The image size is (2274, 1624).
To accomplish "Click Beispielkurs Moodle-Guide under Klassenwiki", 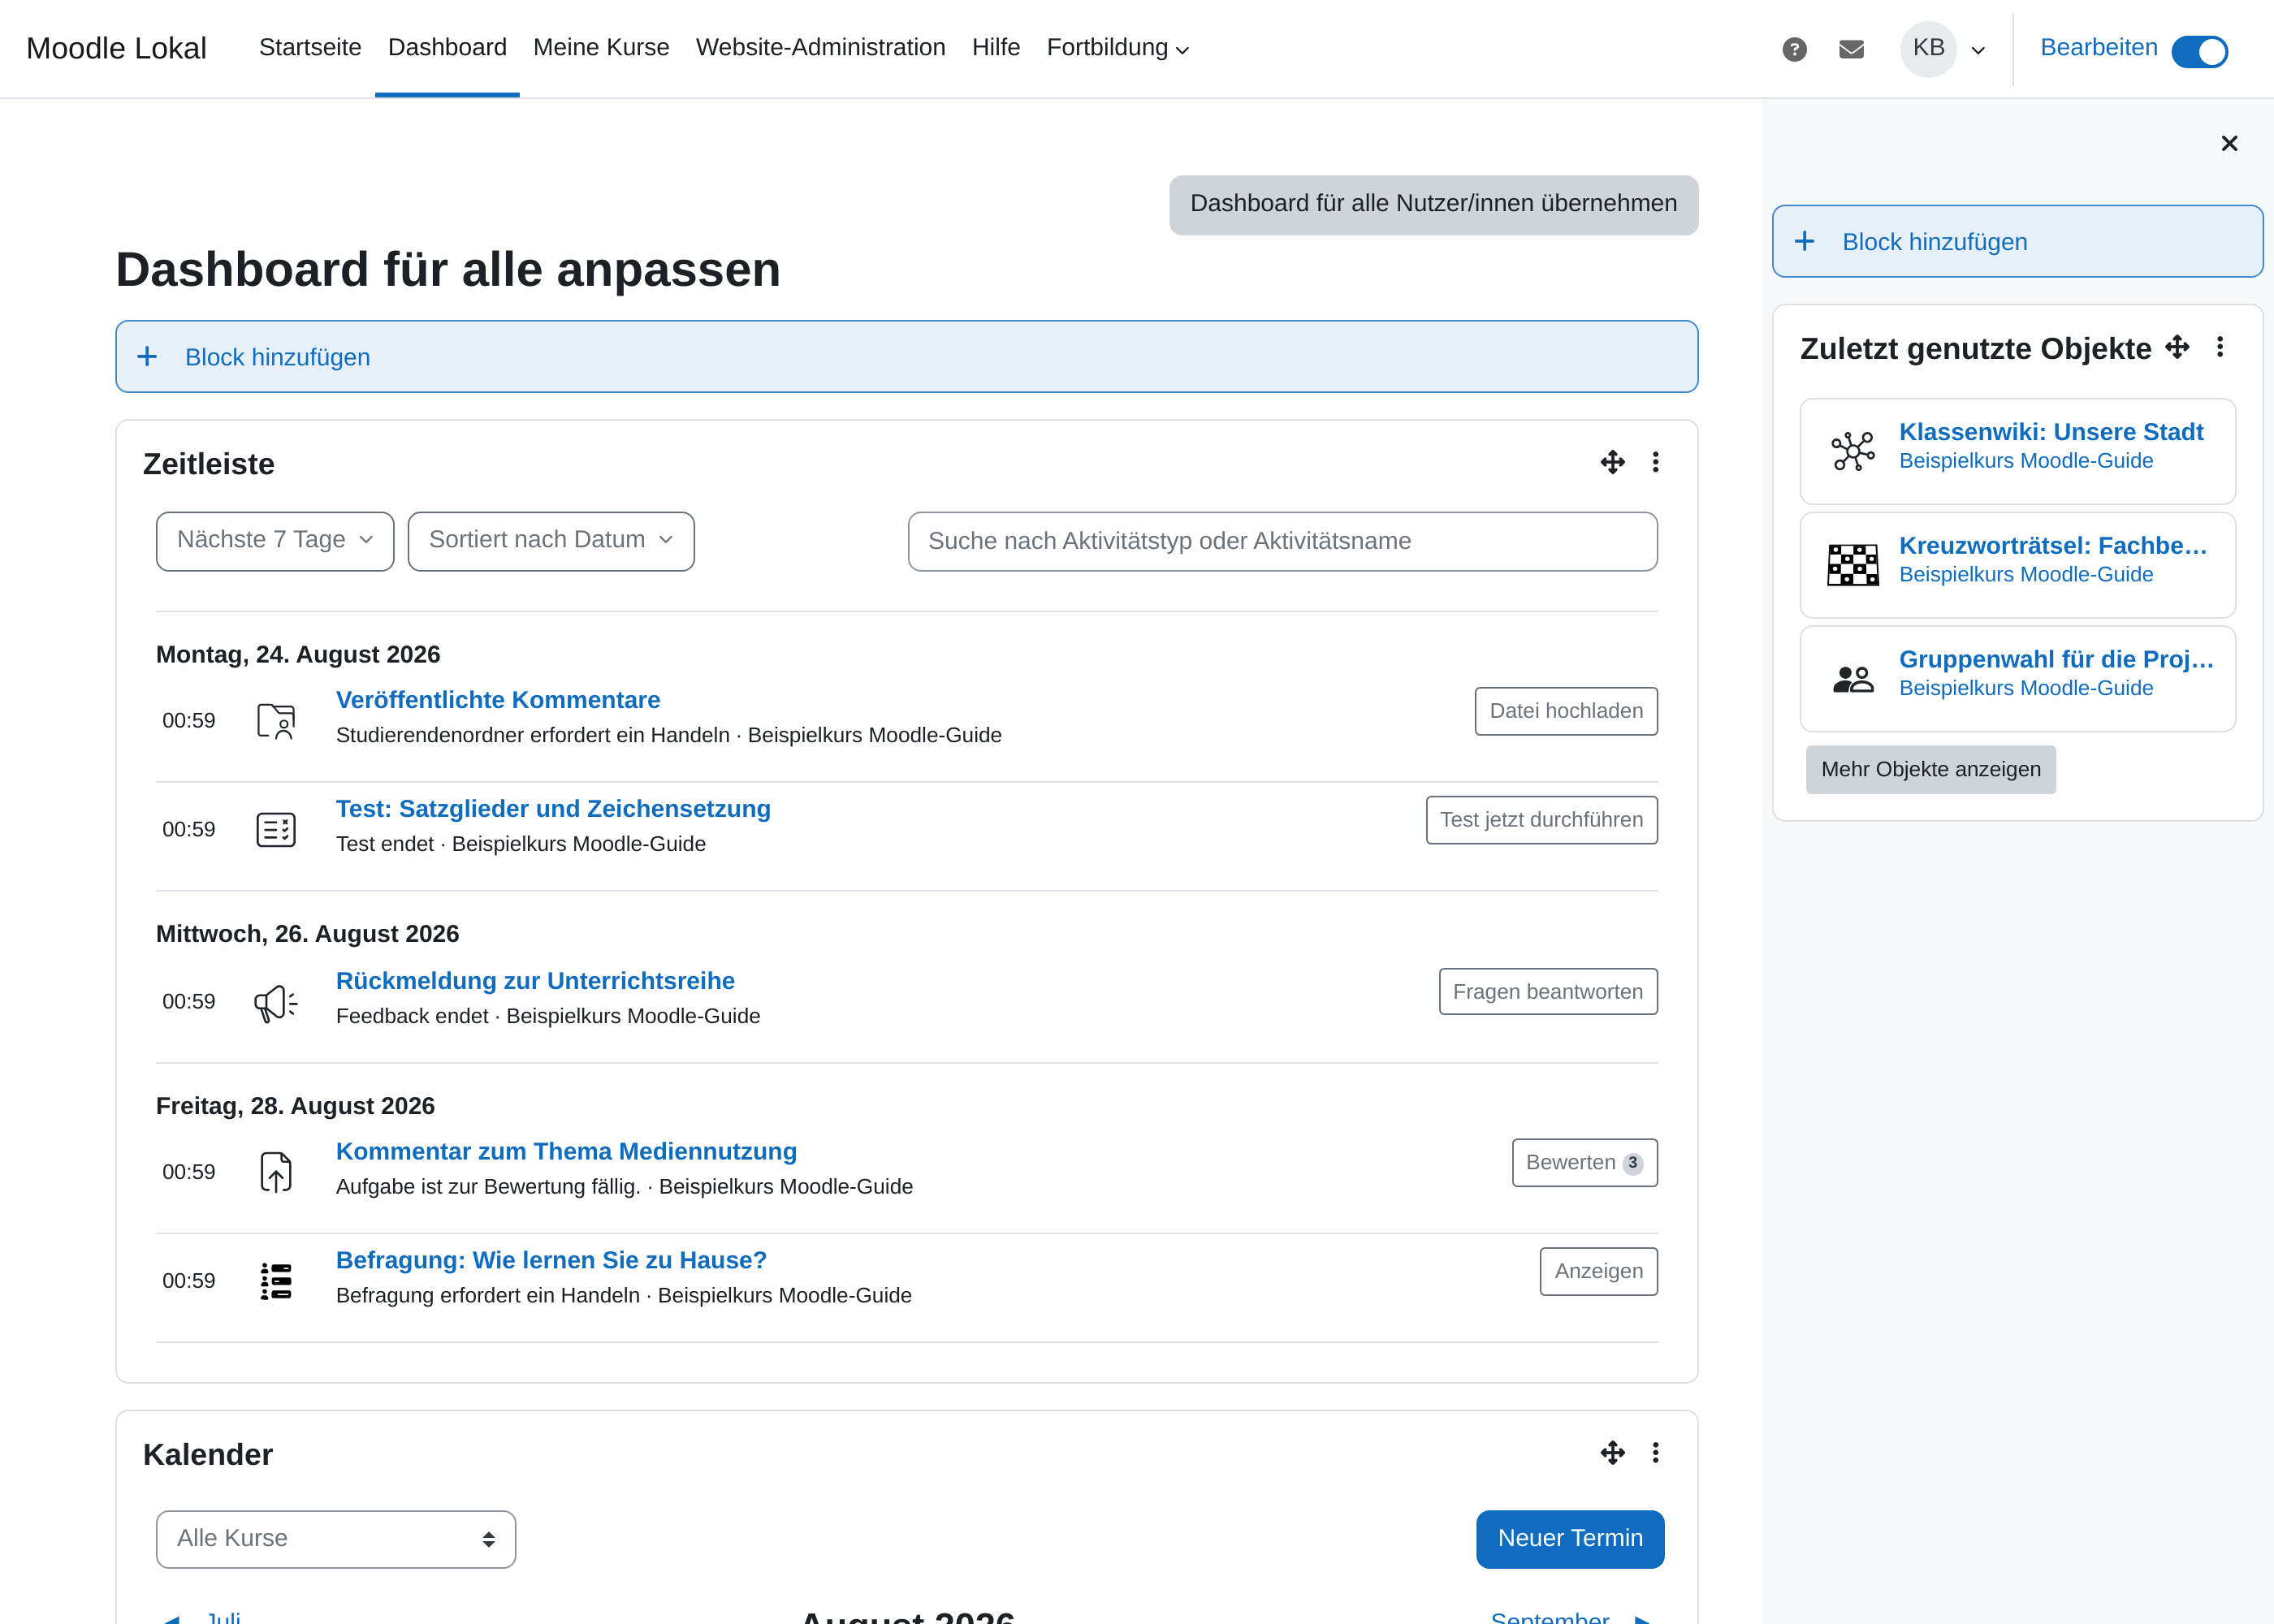I will point(2025,461).
